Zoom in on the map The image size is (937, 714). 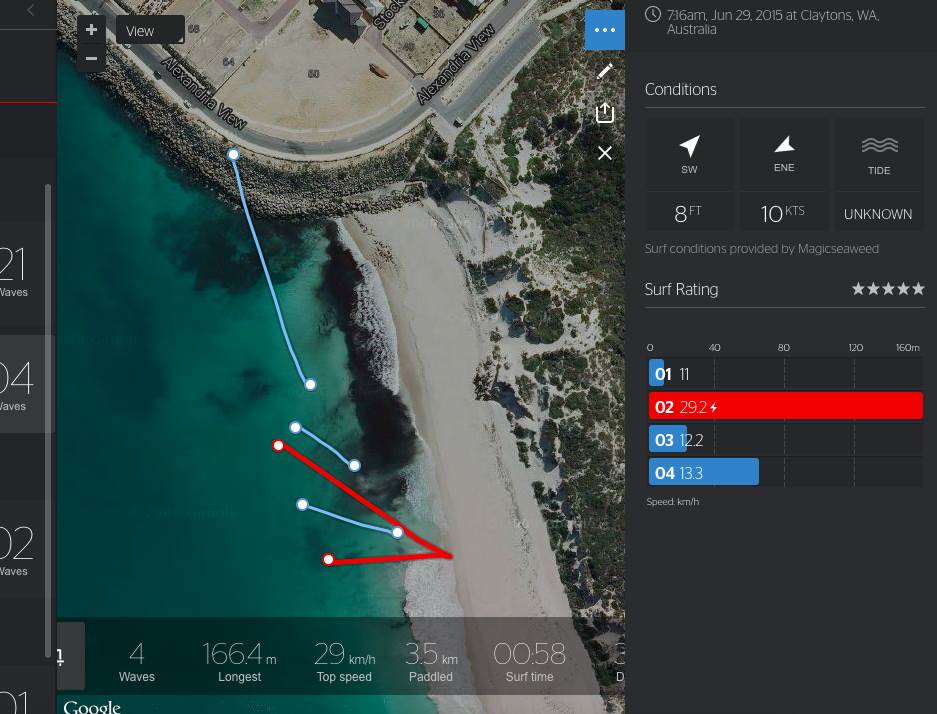91,30
